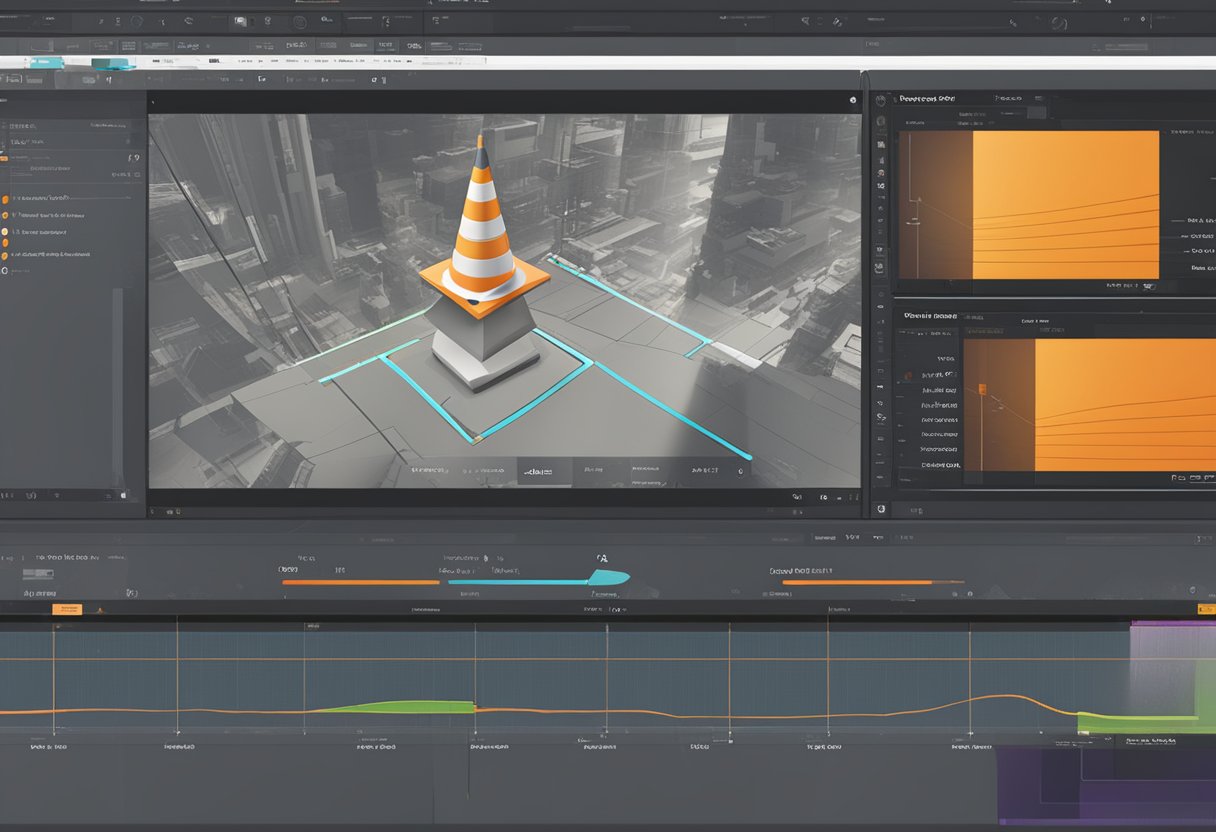Click the small circle icon at preview's top-right corner
Viewport: 1216px width, 832px height.
(852, 100)
